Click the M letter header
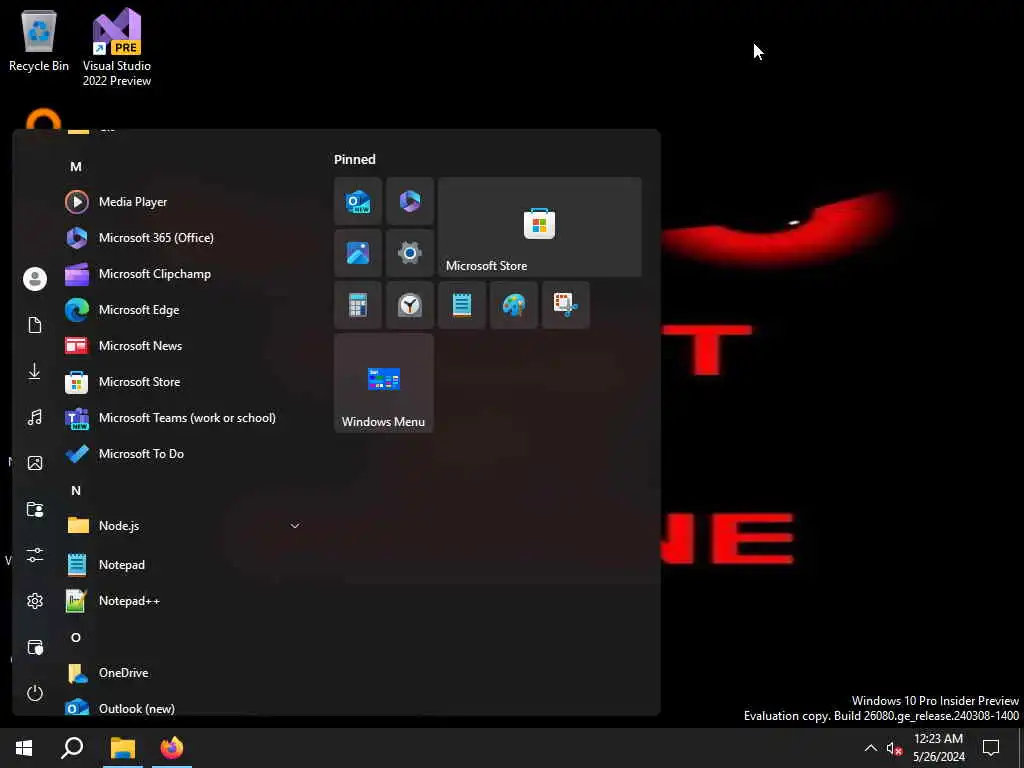 click(x=76, y=167)
